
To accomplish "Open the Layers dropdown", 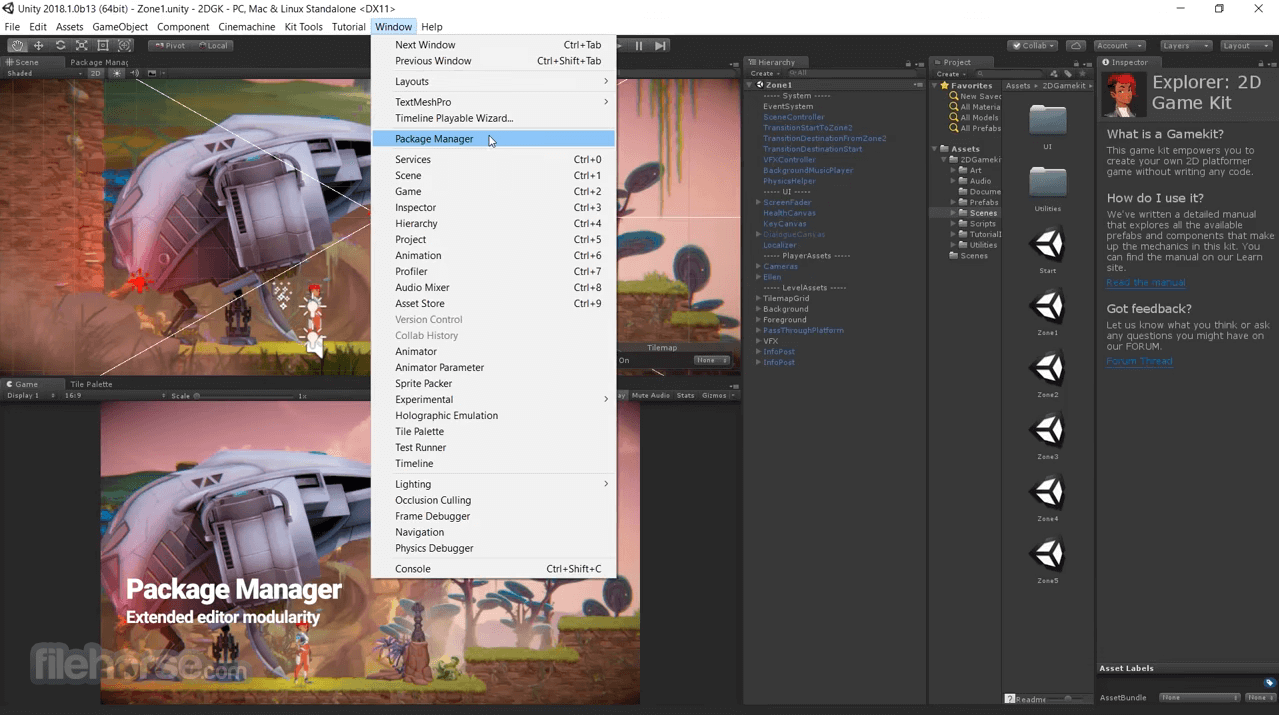I will (1184, 45).
